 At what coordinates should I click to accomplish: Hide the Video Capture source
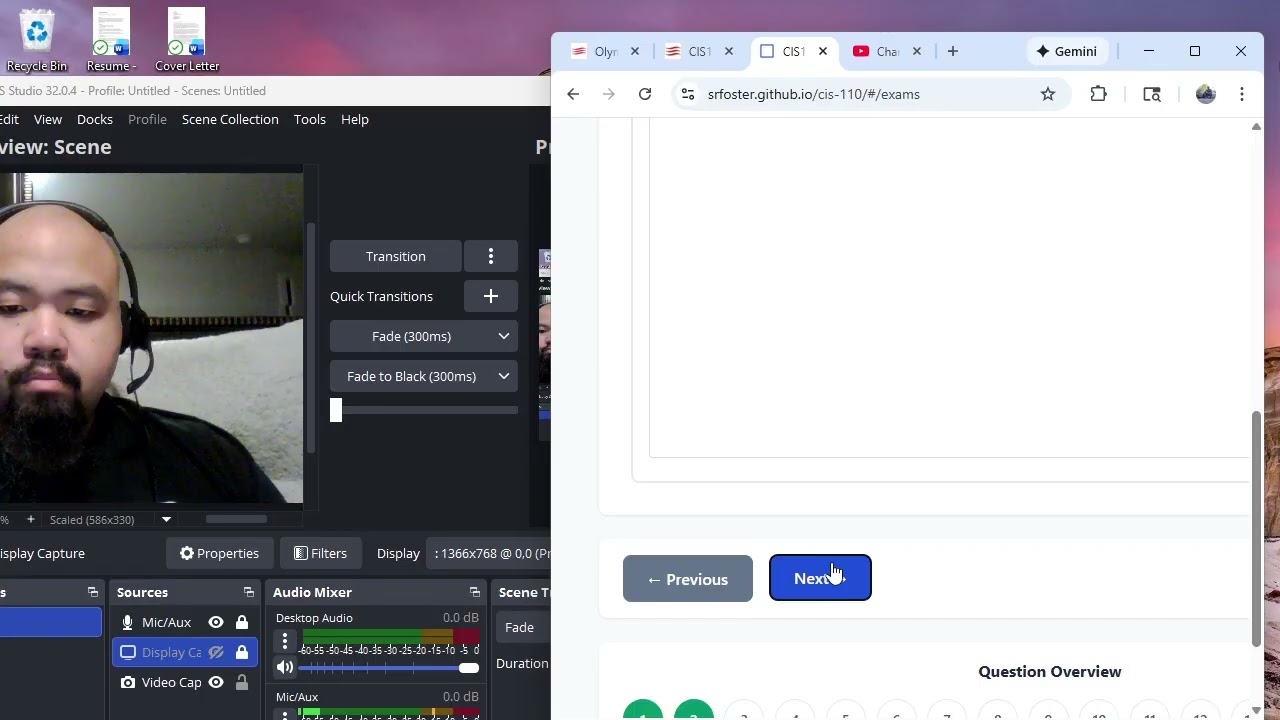pyautogui.click(x=216, y=682)
